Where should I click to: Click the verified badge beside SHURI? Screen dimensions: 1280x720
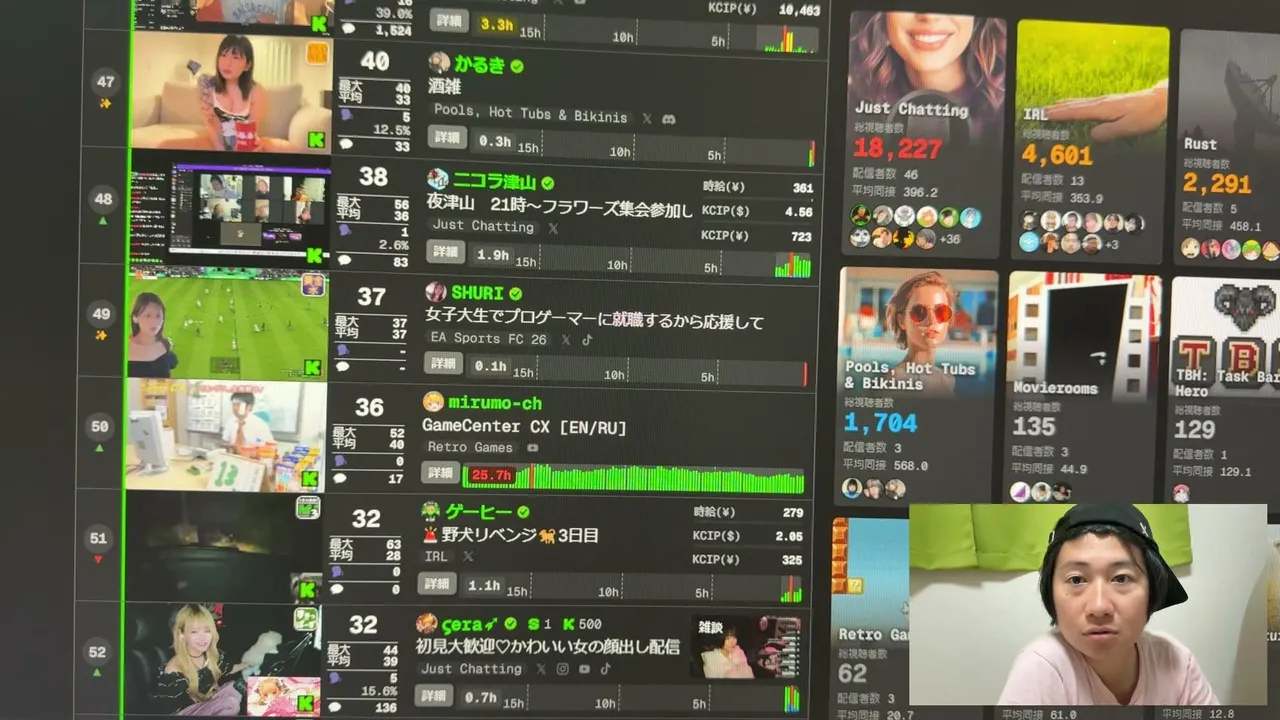click(x=516, y=294)
